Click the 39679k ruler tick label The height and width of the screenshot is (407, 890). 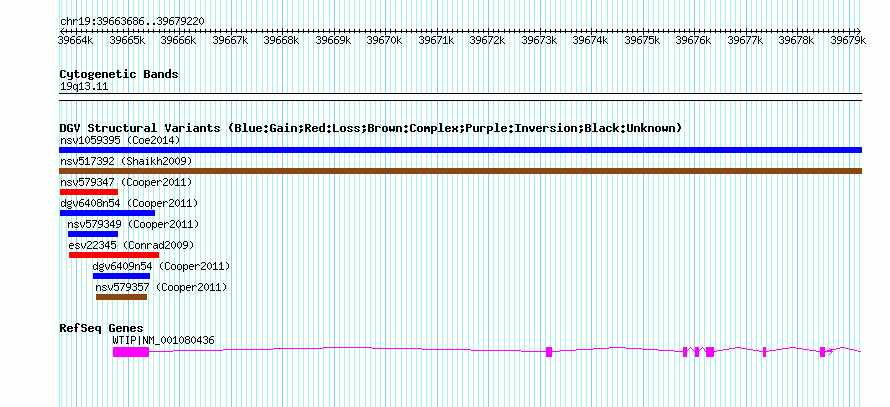coord(849,40)
